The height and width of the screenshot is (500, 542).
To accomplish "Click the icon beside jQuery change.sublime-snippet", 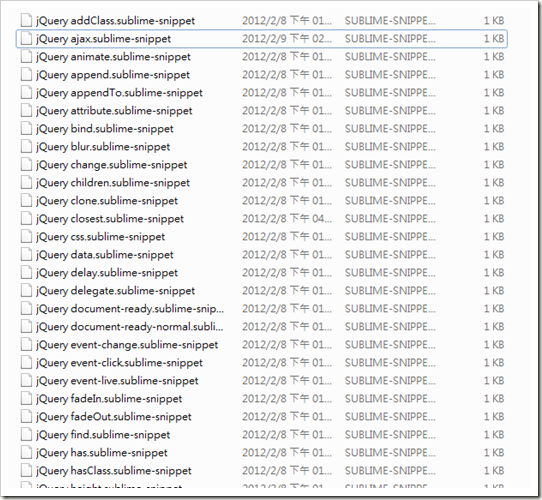I will point(27,164).
